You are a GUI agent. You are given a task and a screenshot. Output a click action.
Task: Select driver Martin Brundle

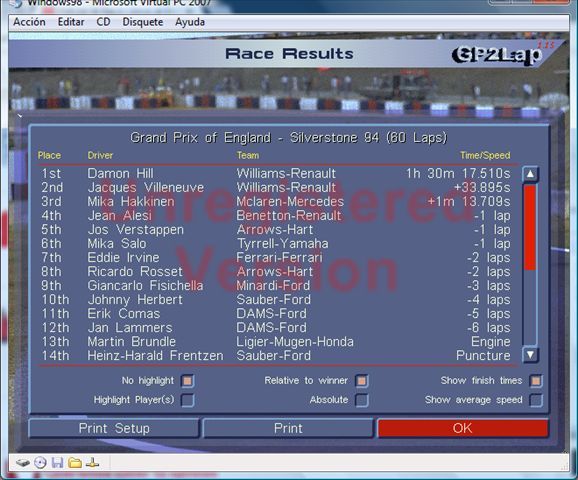click(x=131, y=341)
